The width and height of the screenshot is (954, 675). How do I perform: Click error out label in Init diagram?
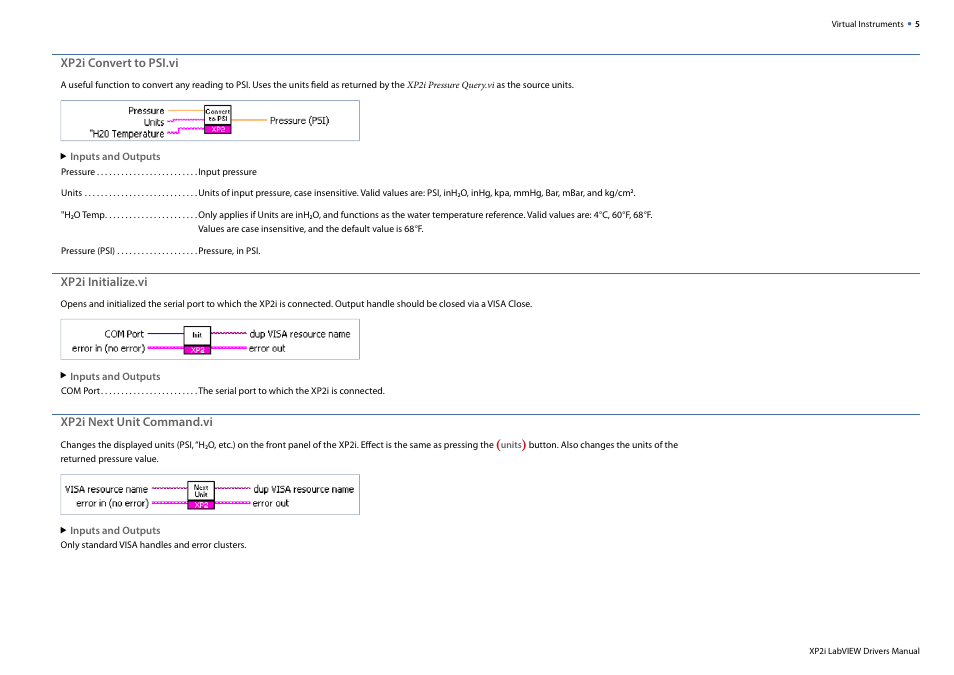pos(267,349)
